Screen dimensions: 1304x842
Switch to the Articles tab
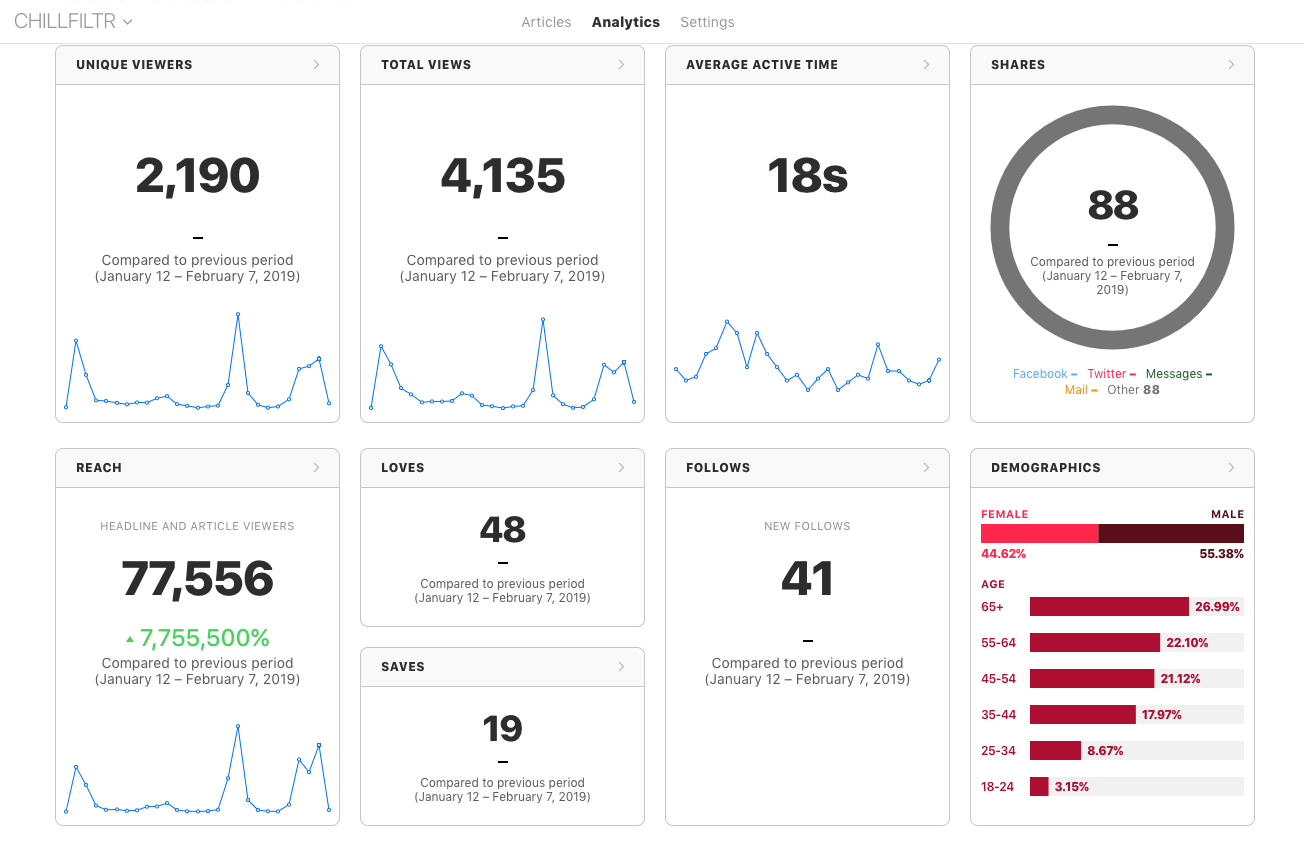click(x=546, y=22)
